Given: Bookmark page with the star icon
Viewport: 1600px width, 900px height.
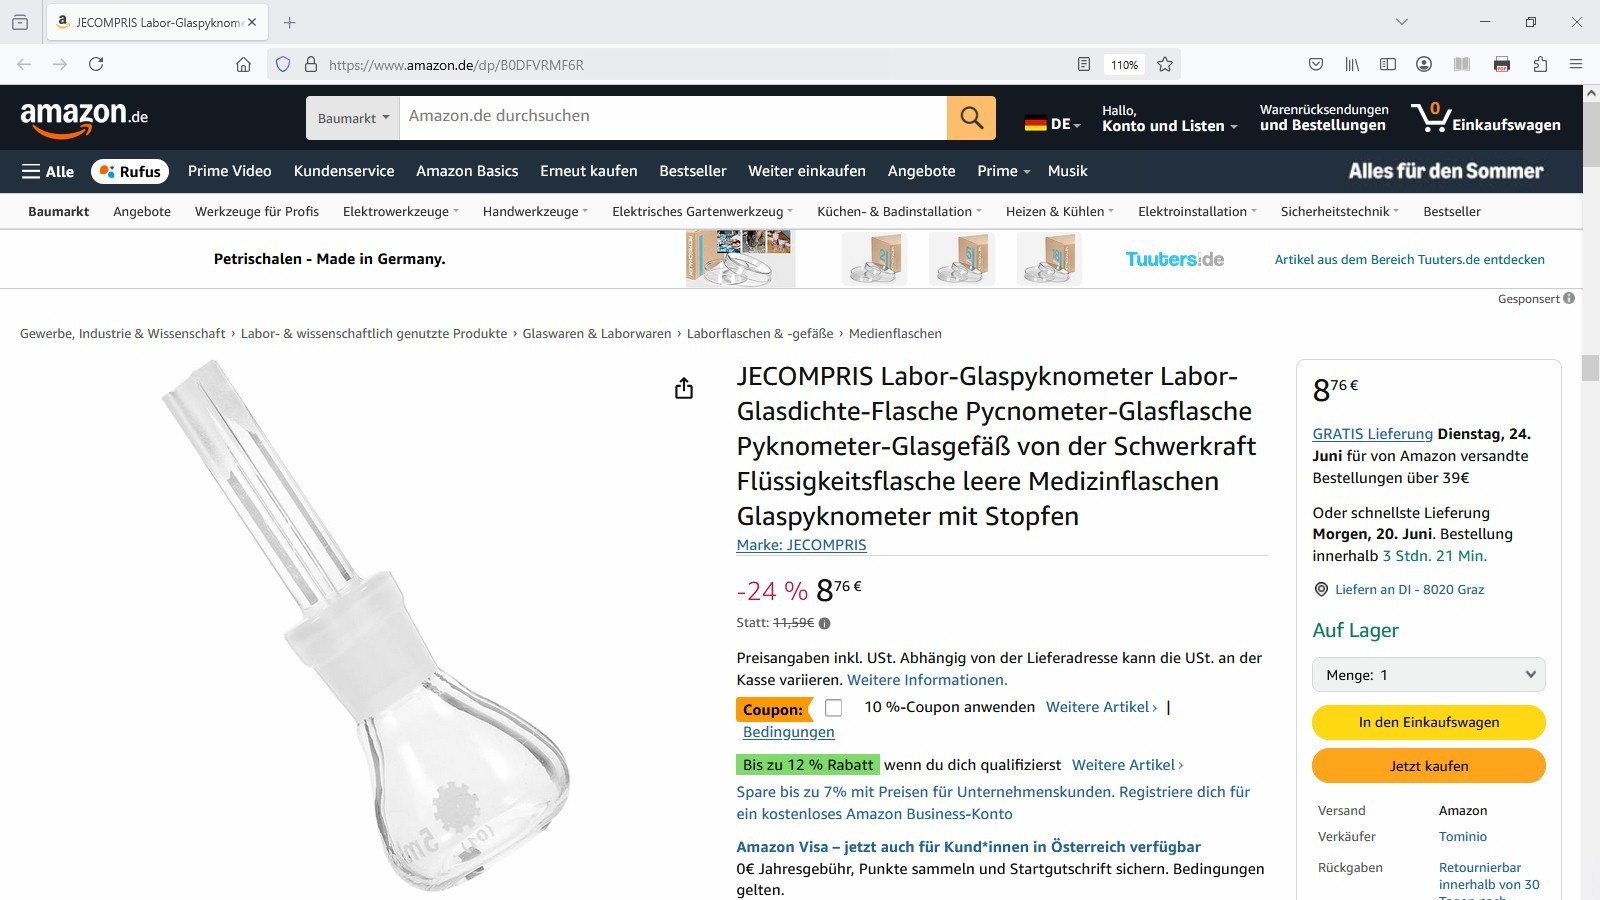Looking at the screenshot, I should 1165,64.
